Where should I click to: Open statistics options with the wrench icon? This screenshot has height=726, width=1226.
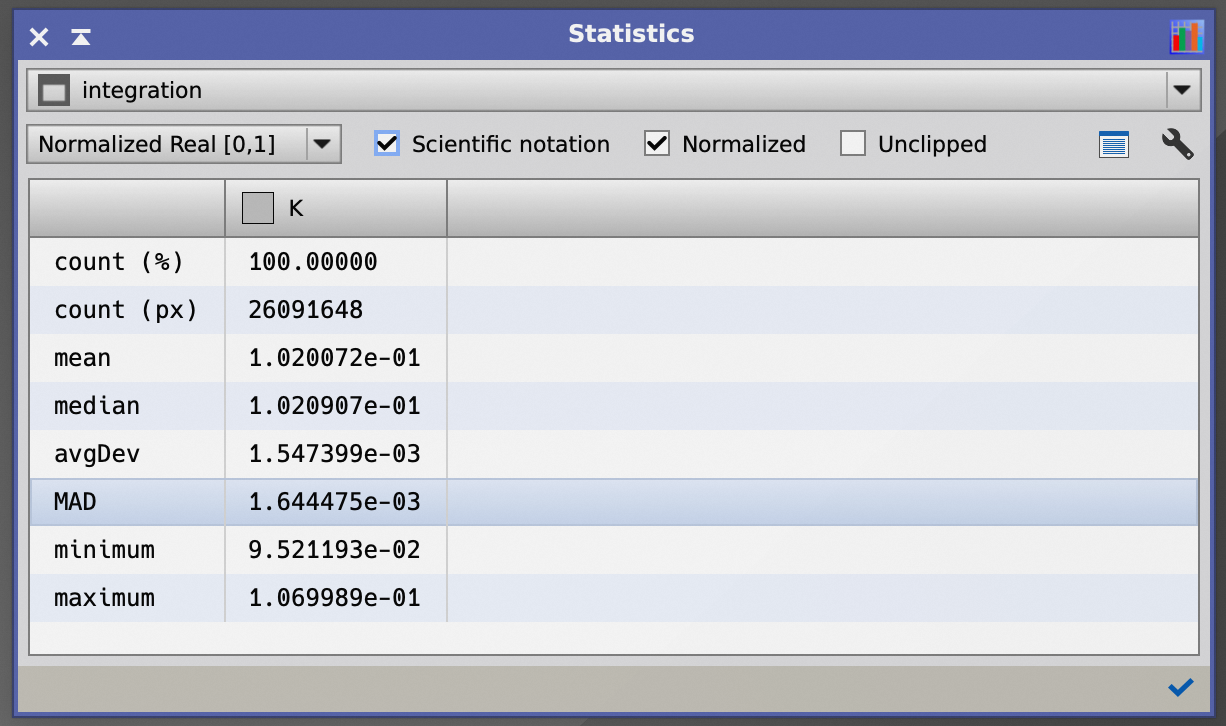1177,145
